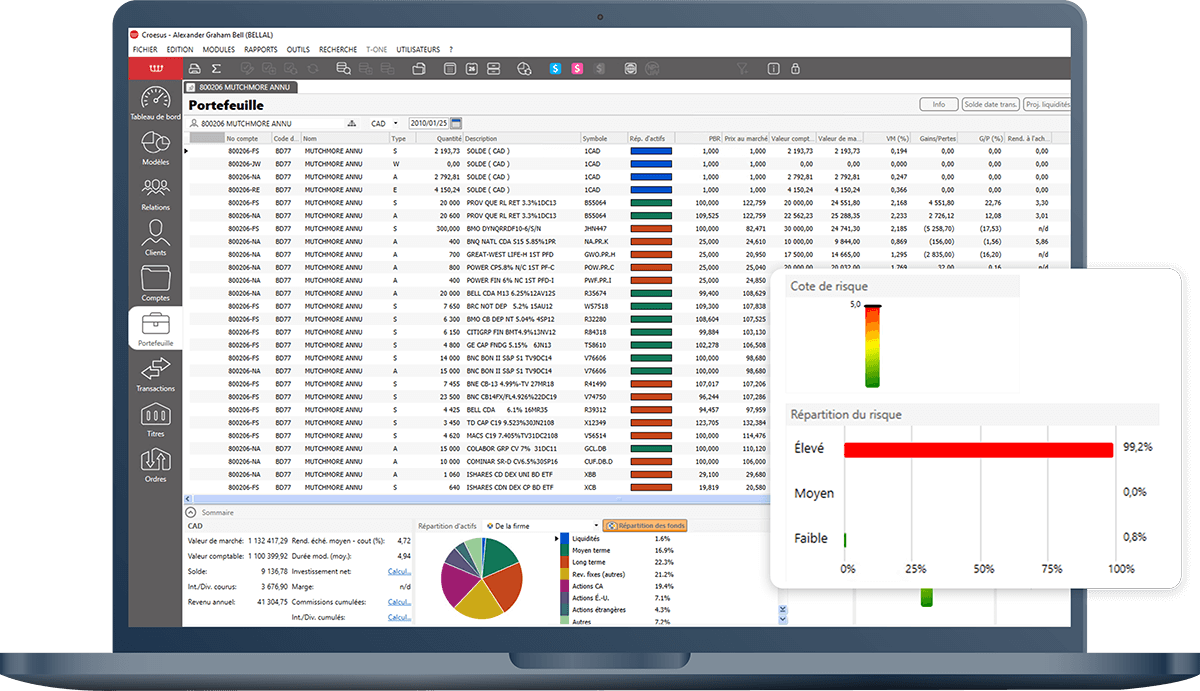Sort by the Symbole column header
This screenshot has width=1200, height=691.
(x=603, y=139)
